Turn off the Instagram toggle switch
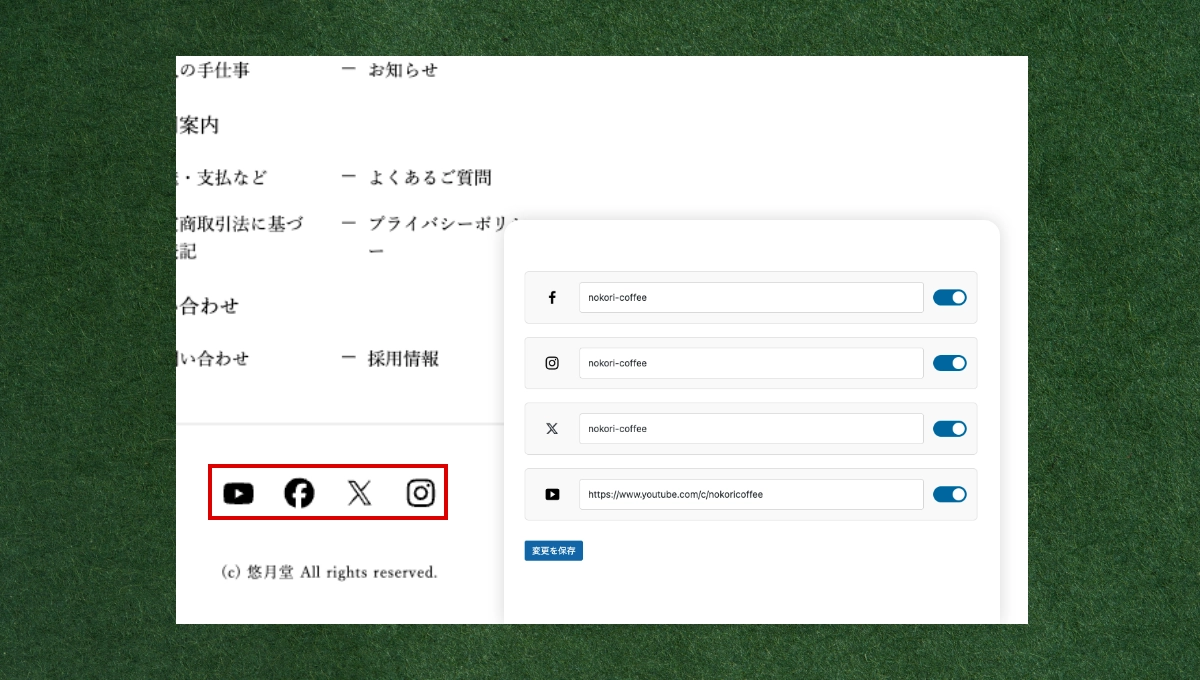Viewport: 1200px width, 680px height. pos(949,363)
